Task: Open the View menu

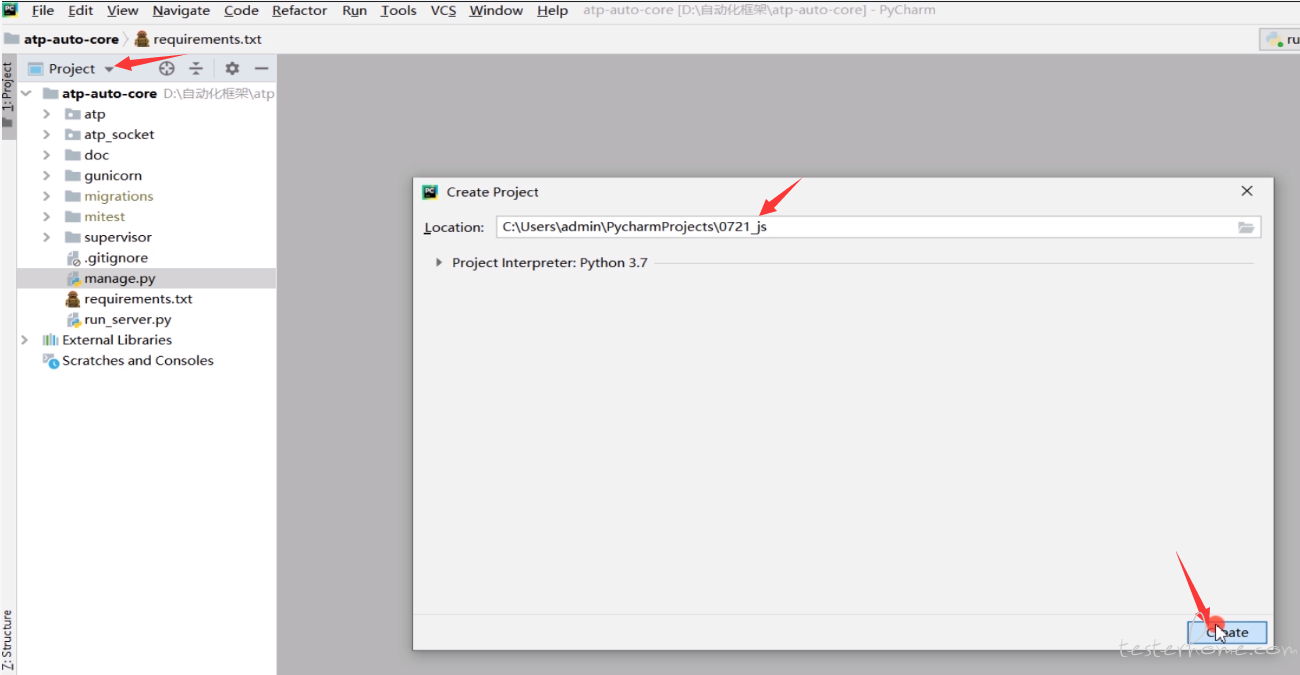Action: pyautogui.click(x=122, y=10)
